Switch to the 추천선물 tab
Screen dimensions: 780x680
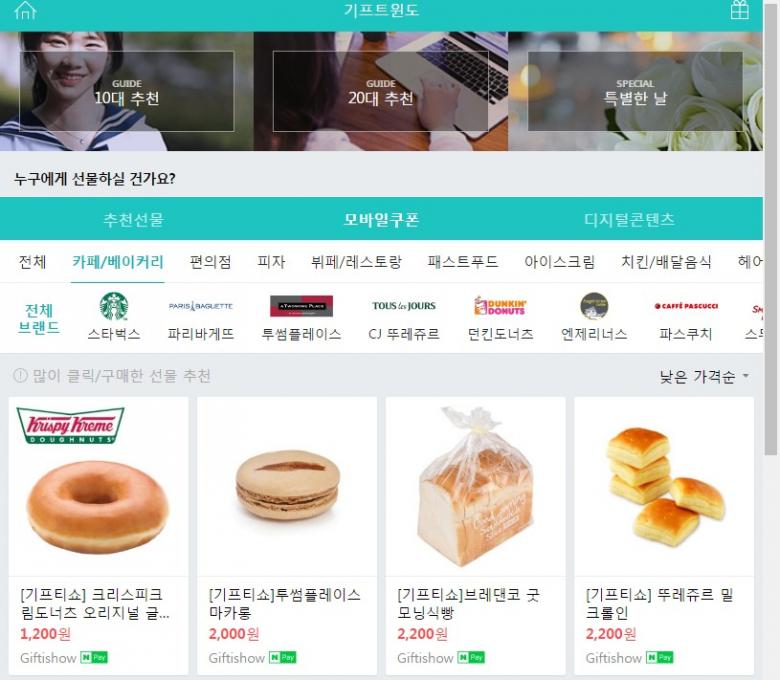coord(133,219)
